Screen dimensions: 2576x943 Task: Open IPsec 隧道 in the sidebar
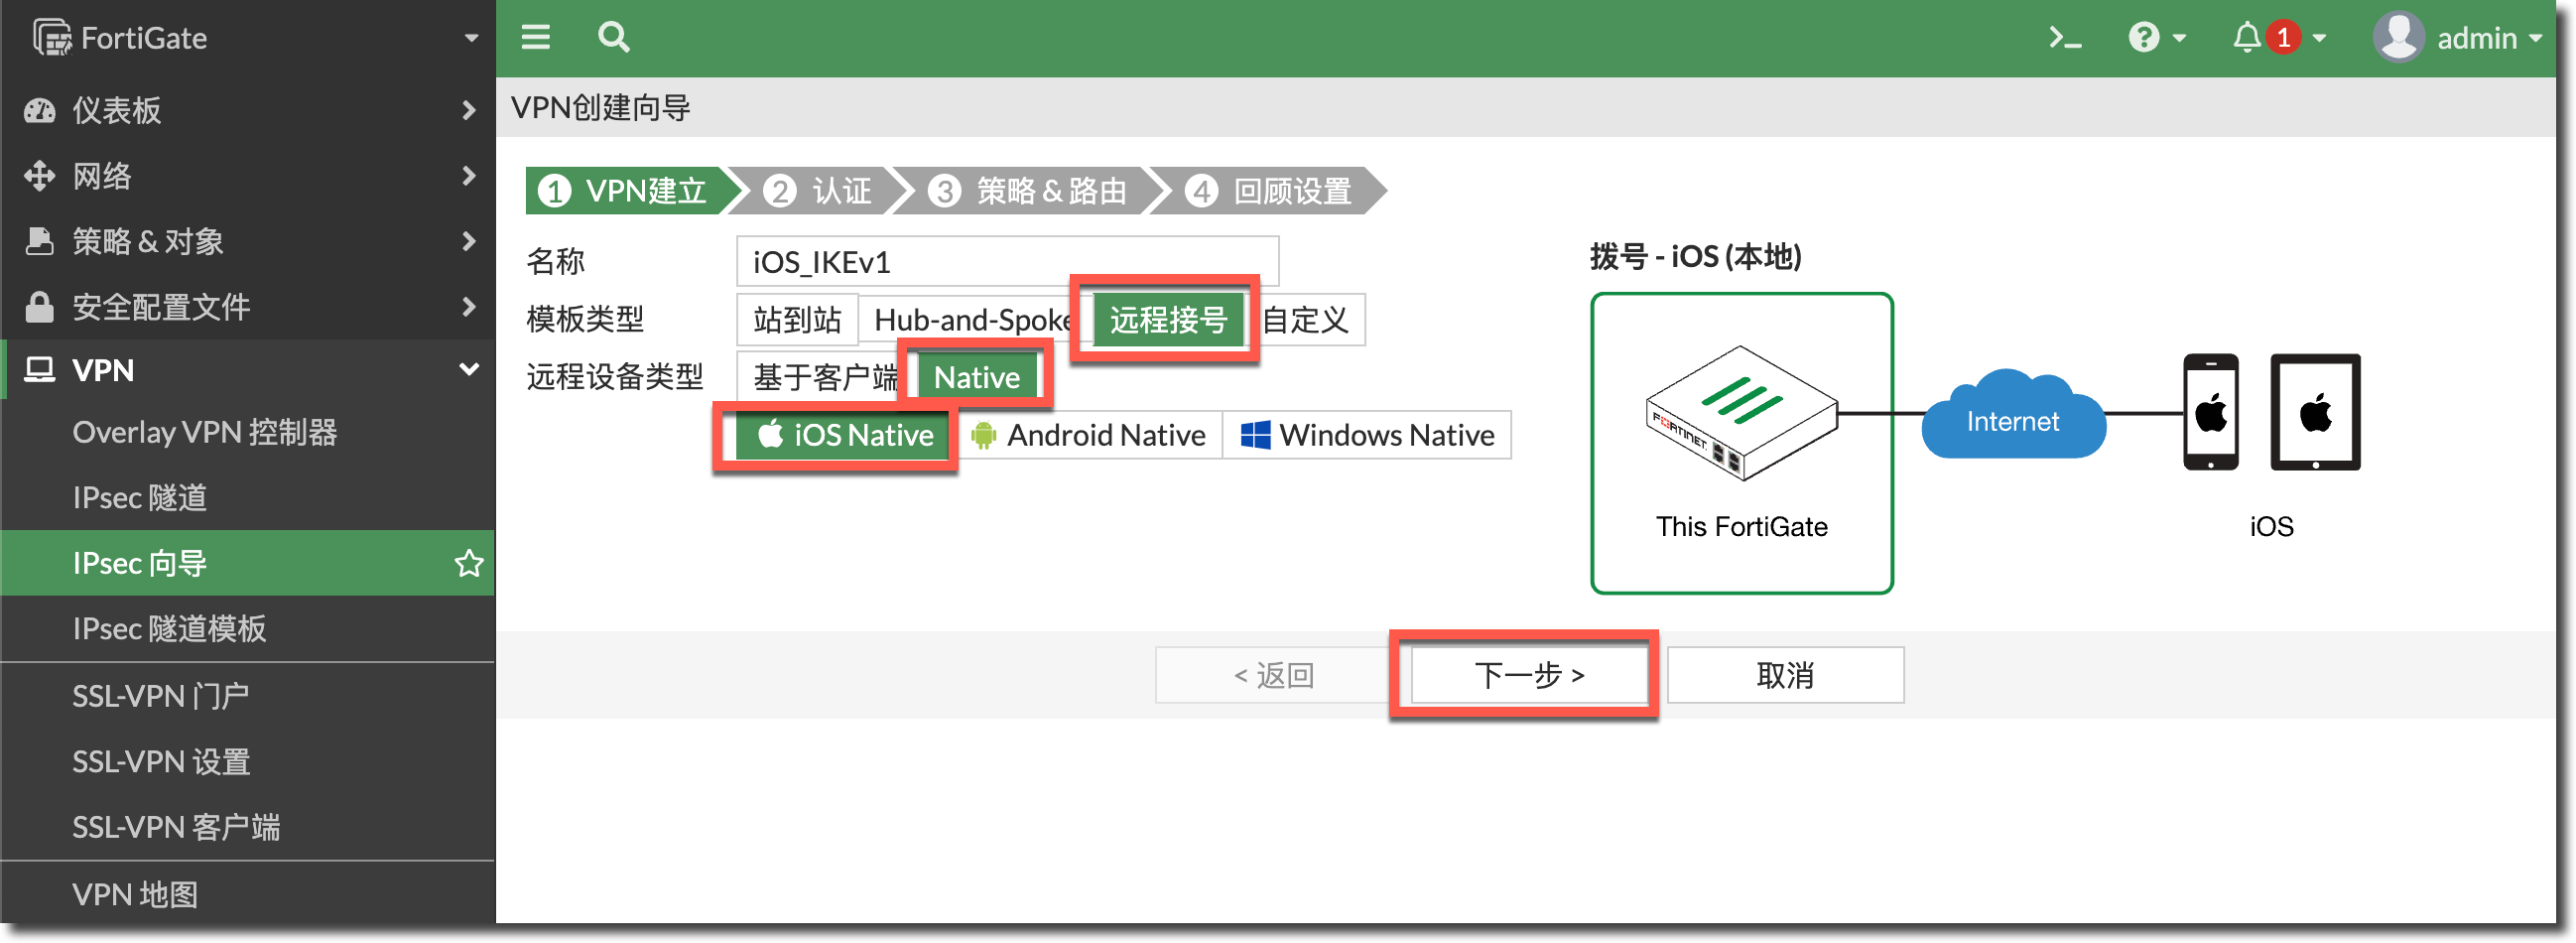click(x=140, y=497)
